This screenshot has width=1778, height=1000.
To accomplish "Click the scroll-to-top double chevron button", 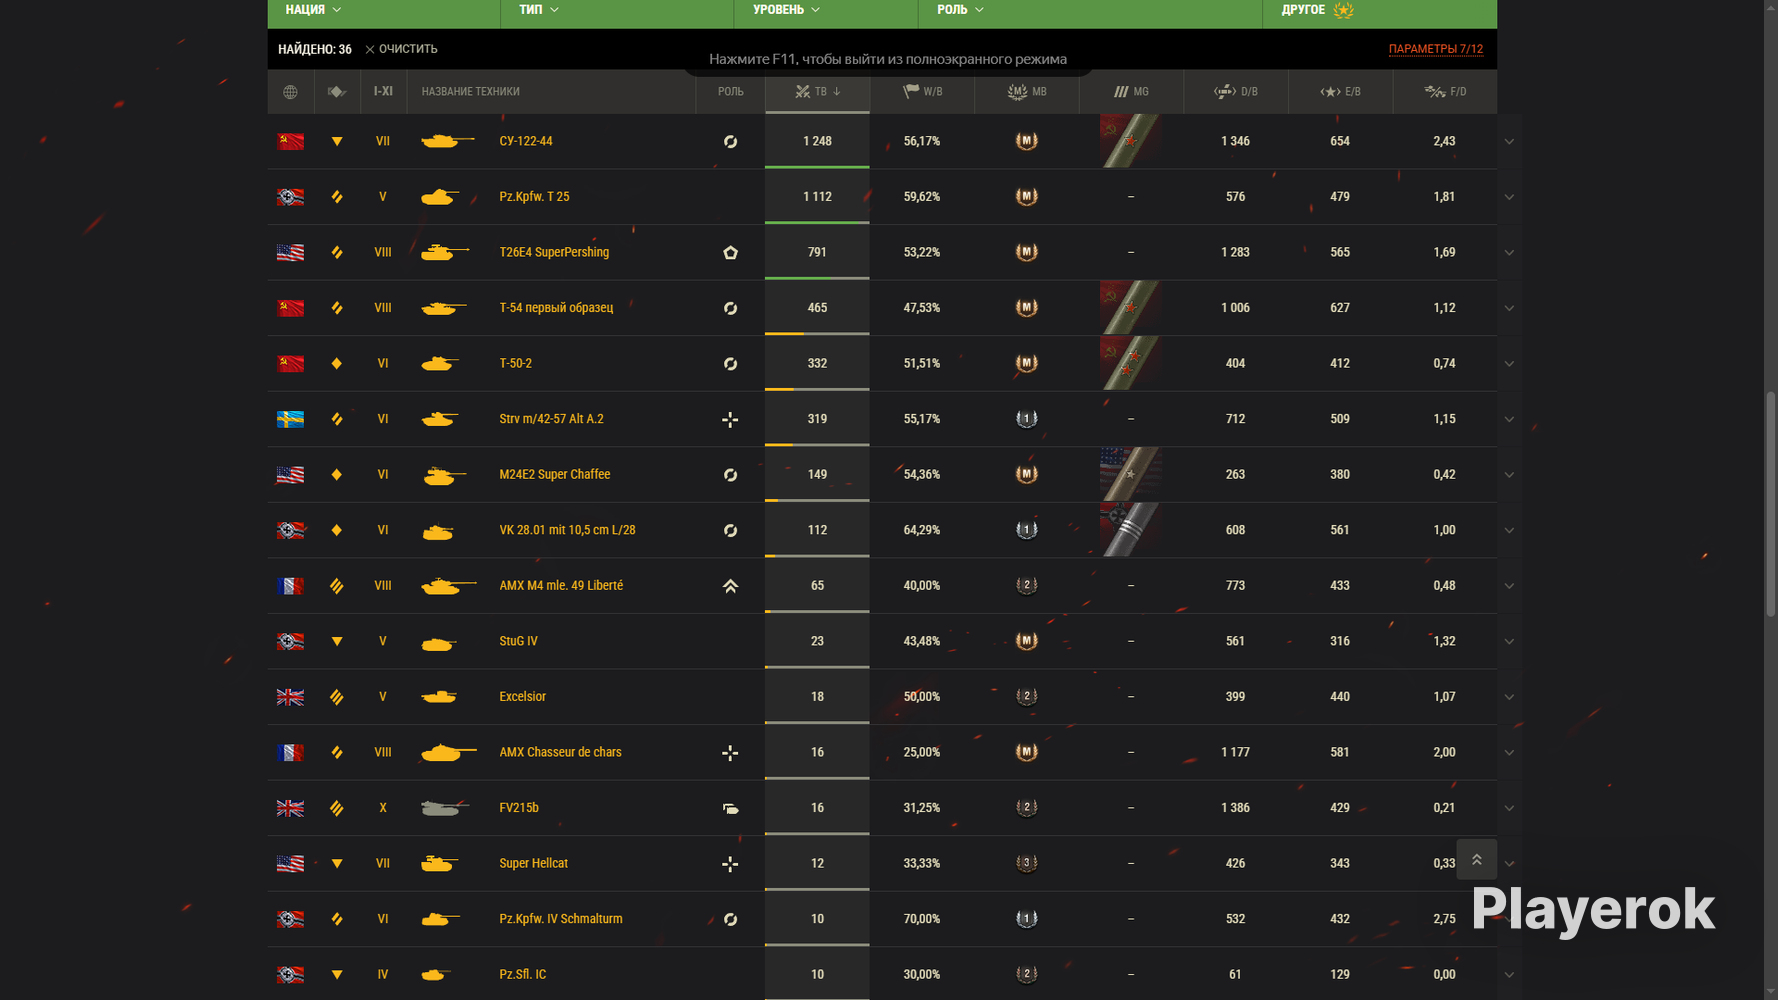I will [x=1476, y=860].
